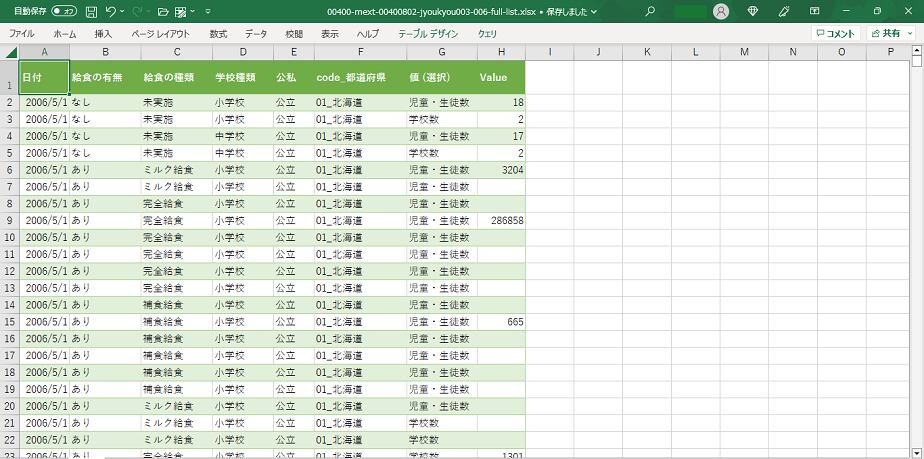Expand the Undo history dropdown arrow
Viewport: 924px width, 459px height.
click(x=123, y=12)
